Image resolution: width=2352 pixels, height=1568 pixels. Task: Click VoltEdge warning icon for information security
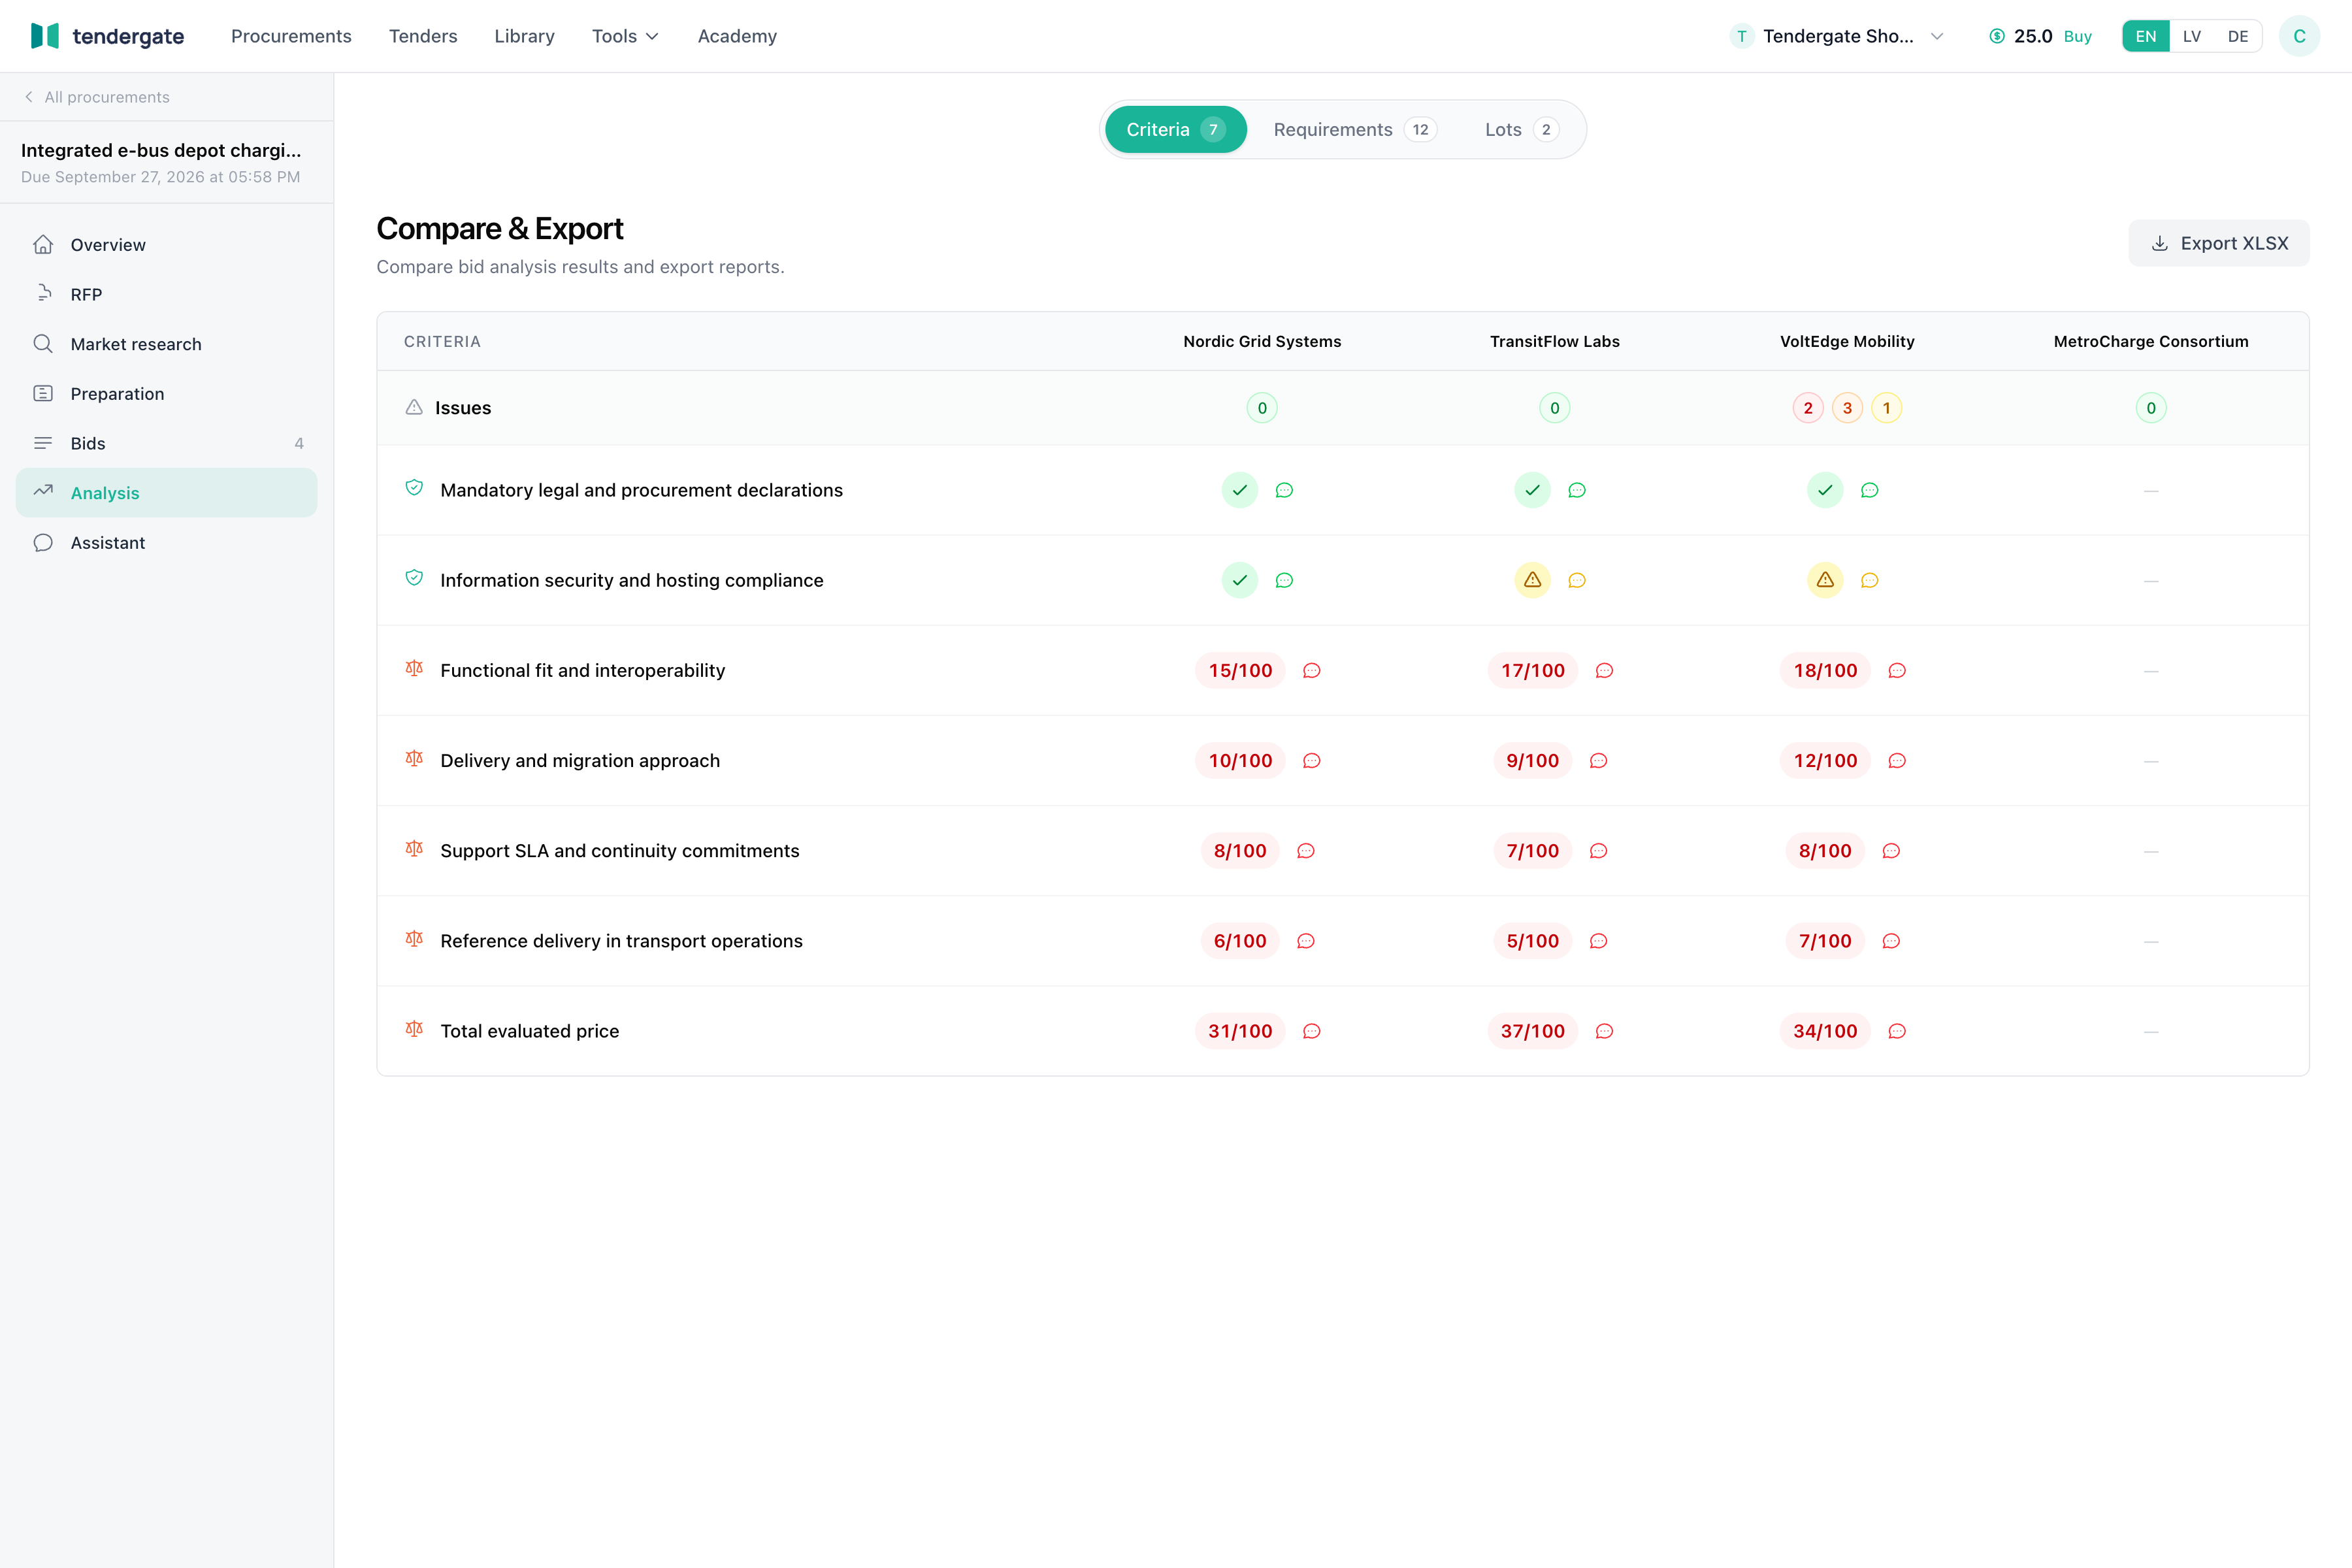pyautogui.click(x=1825, y=580)
